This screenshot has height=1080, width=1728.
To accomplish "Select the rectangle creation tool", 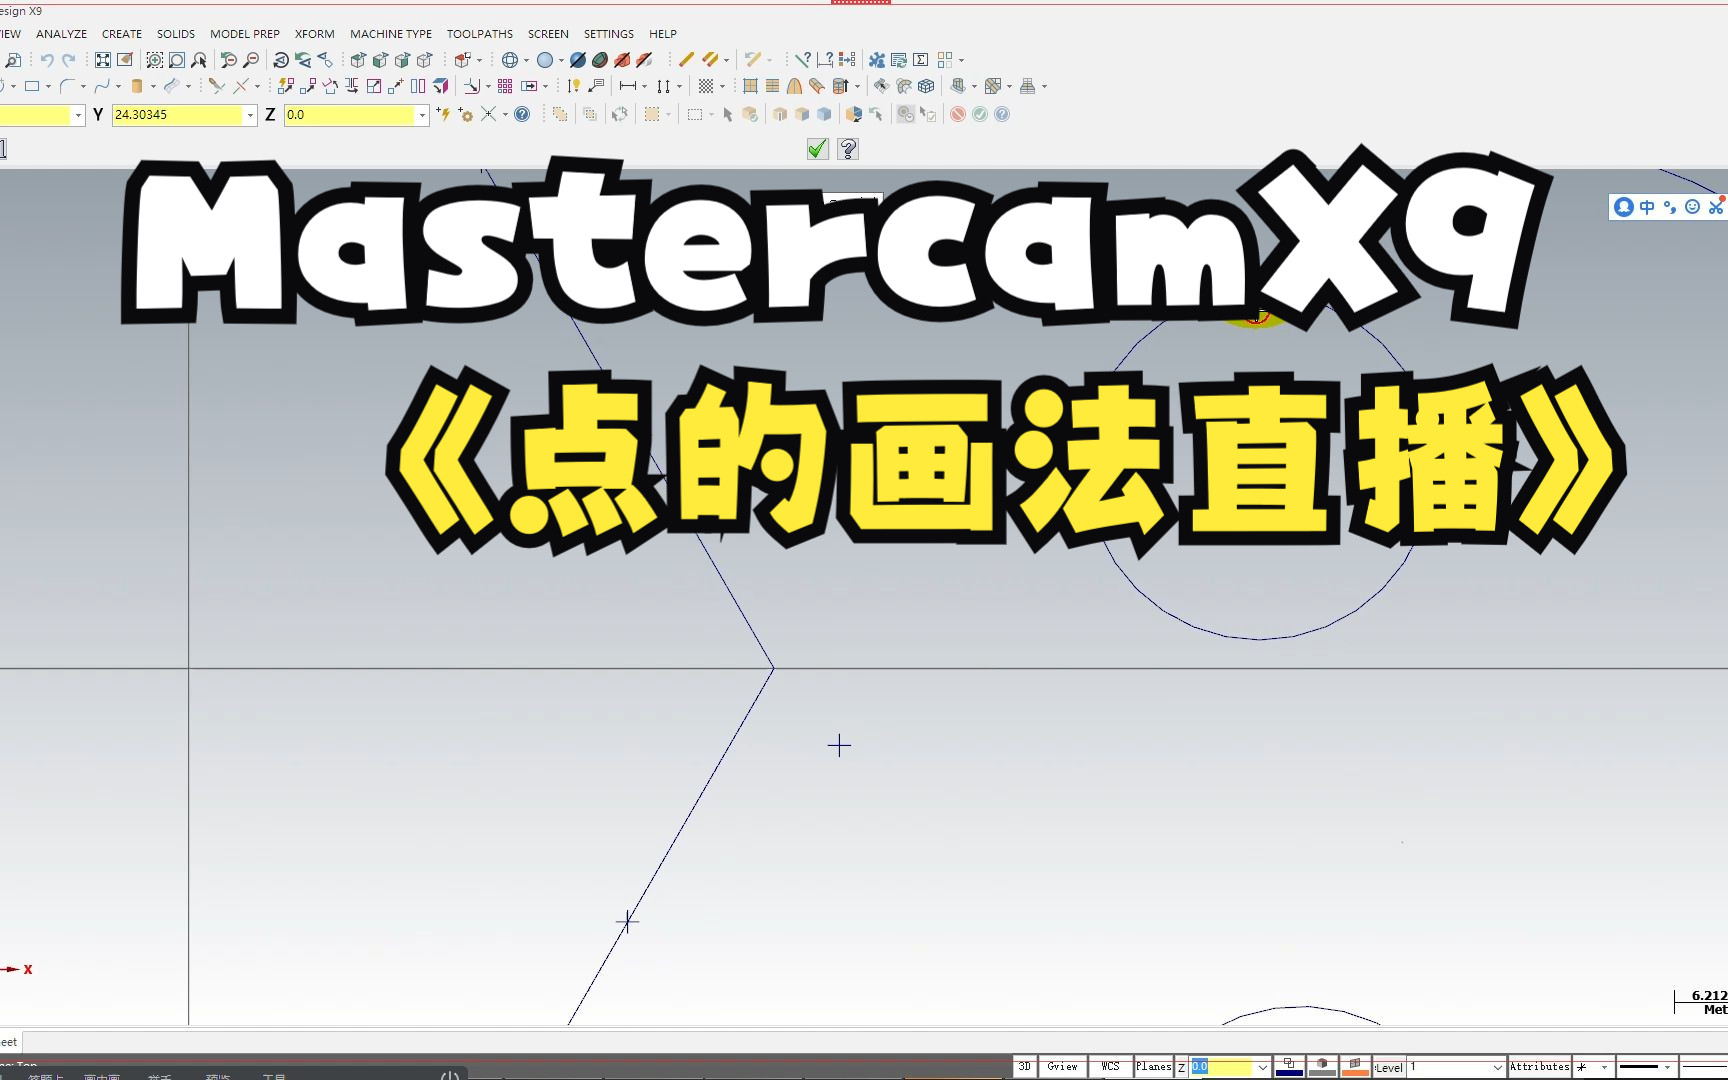I will (x=32, y=86).
